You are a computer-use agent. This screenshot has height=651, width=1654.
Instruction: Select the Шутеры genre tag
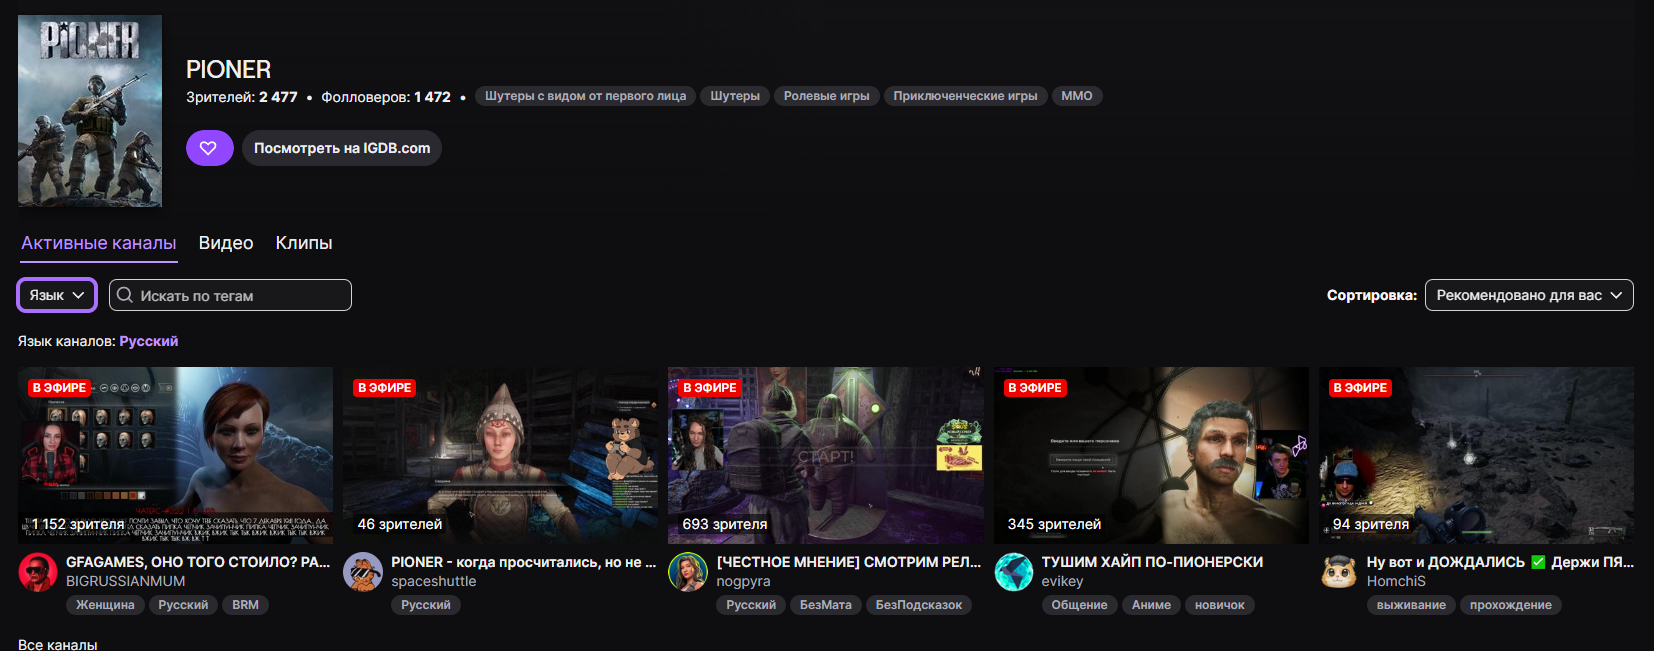tap(735, 96)
